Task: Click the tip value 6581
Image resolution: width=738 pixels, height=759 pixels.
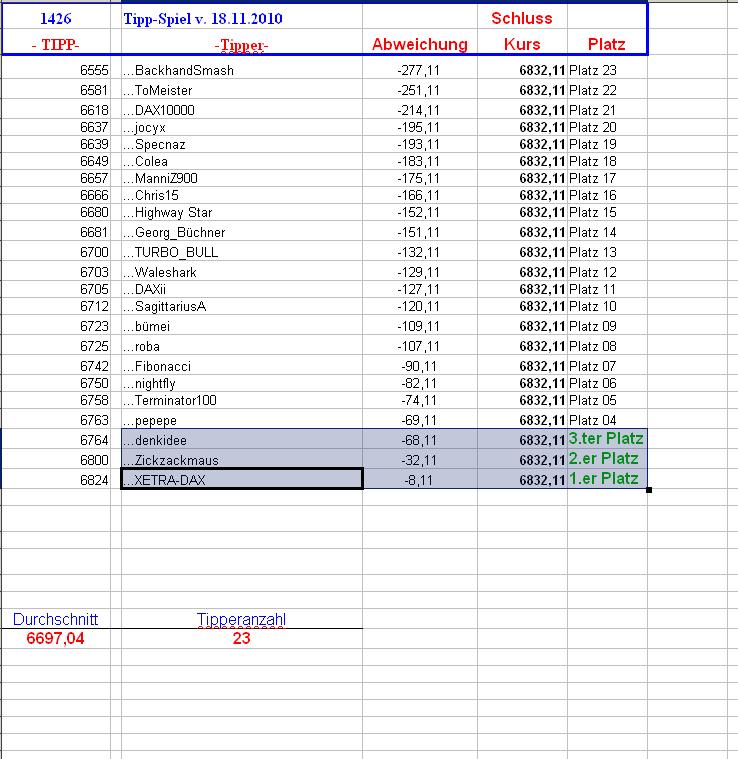Action: [x=56, y=90]
